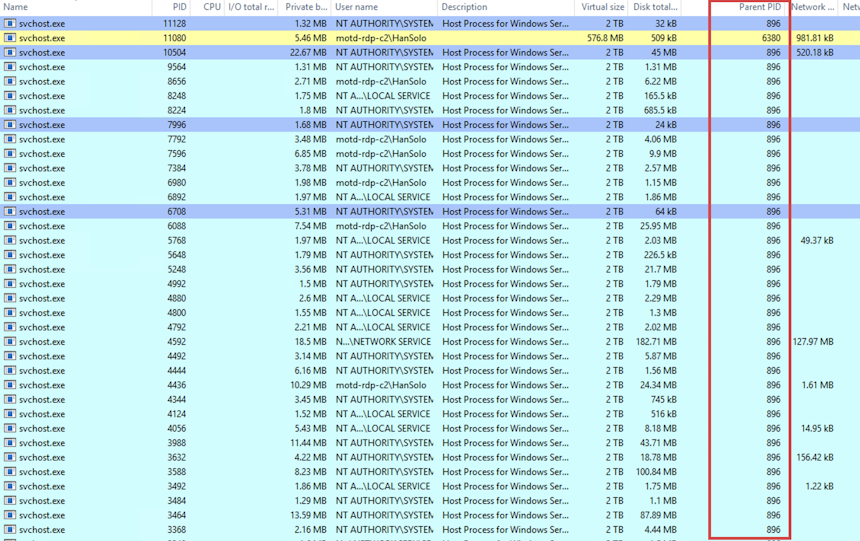Select the process icon in the PID 5648 row

(x=10, y=255)
